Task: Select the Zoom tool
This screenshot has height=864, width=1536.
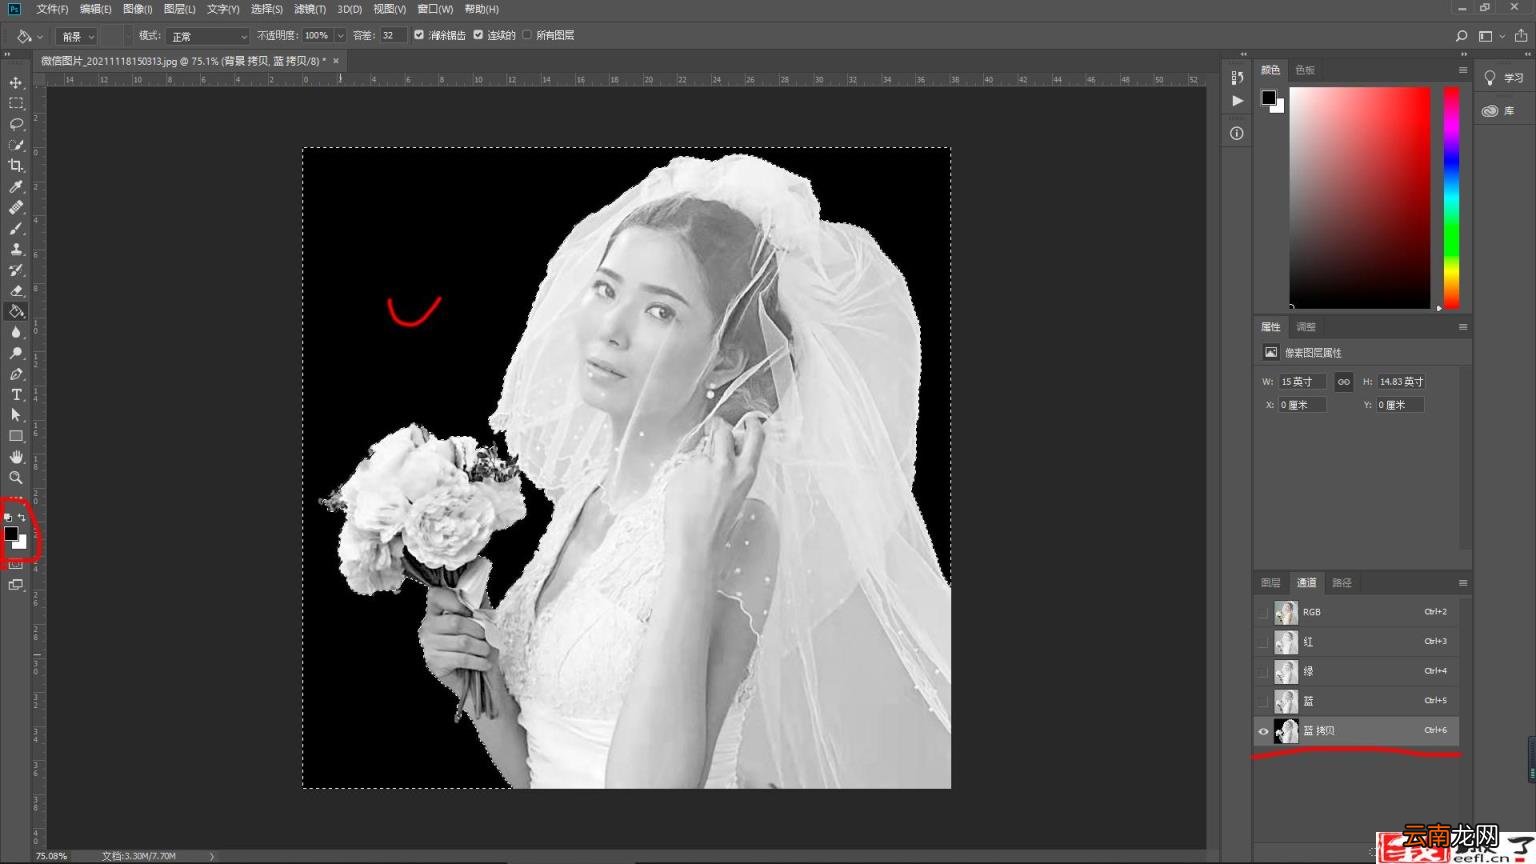Action: [16, 478]
